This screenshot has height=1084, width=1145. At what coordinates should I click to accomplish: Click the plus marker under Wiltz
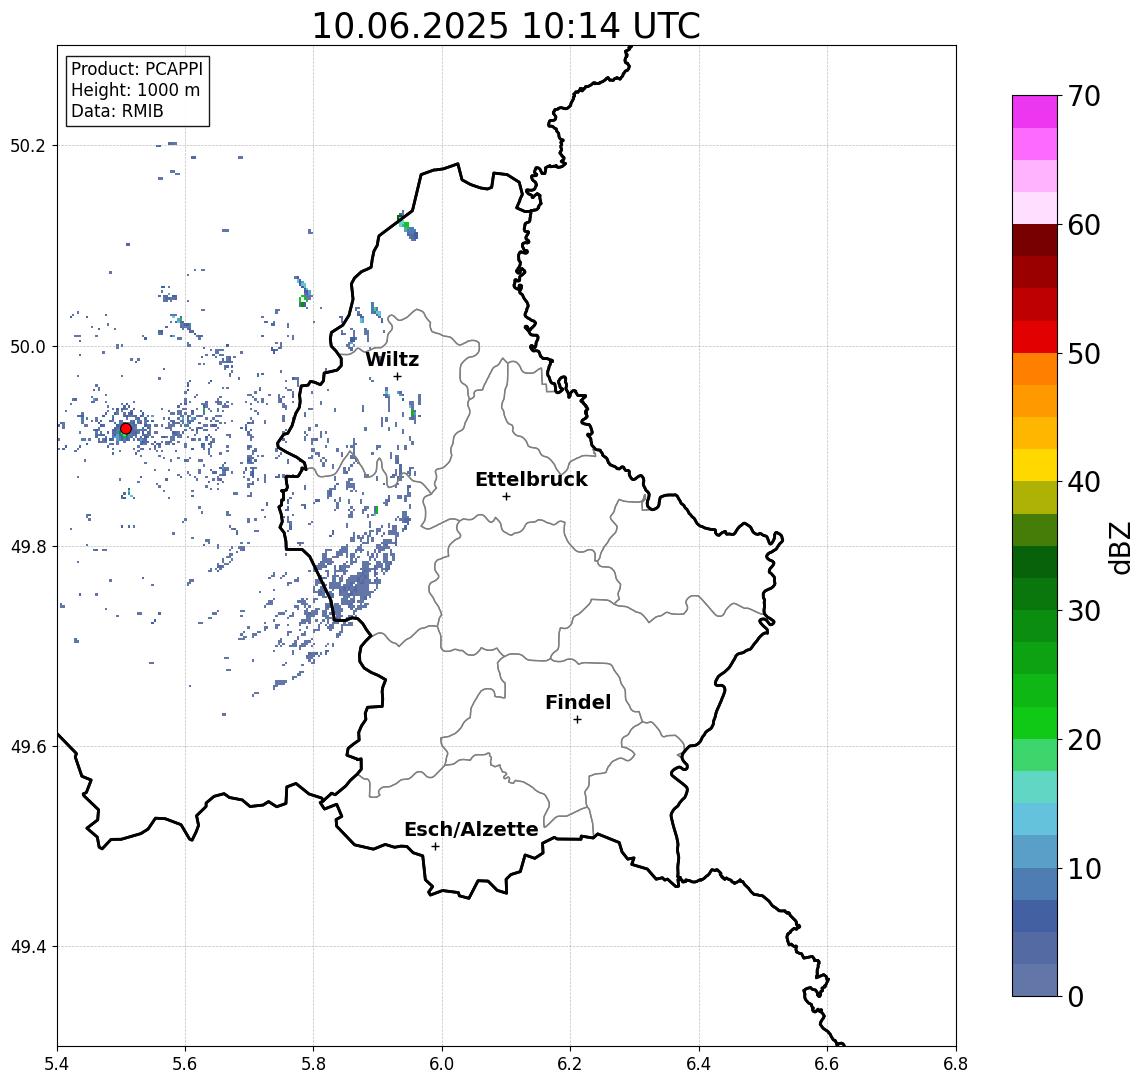click(x=397, y=376)
